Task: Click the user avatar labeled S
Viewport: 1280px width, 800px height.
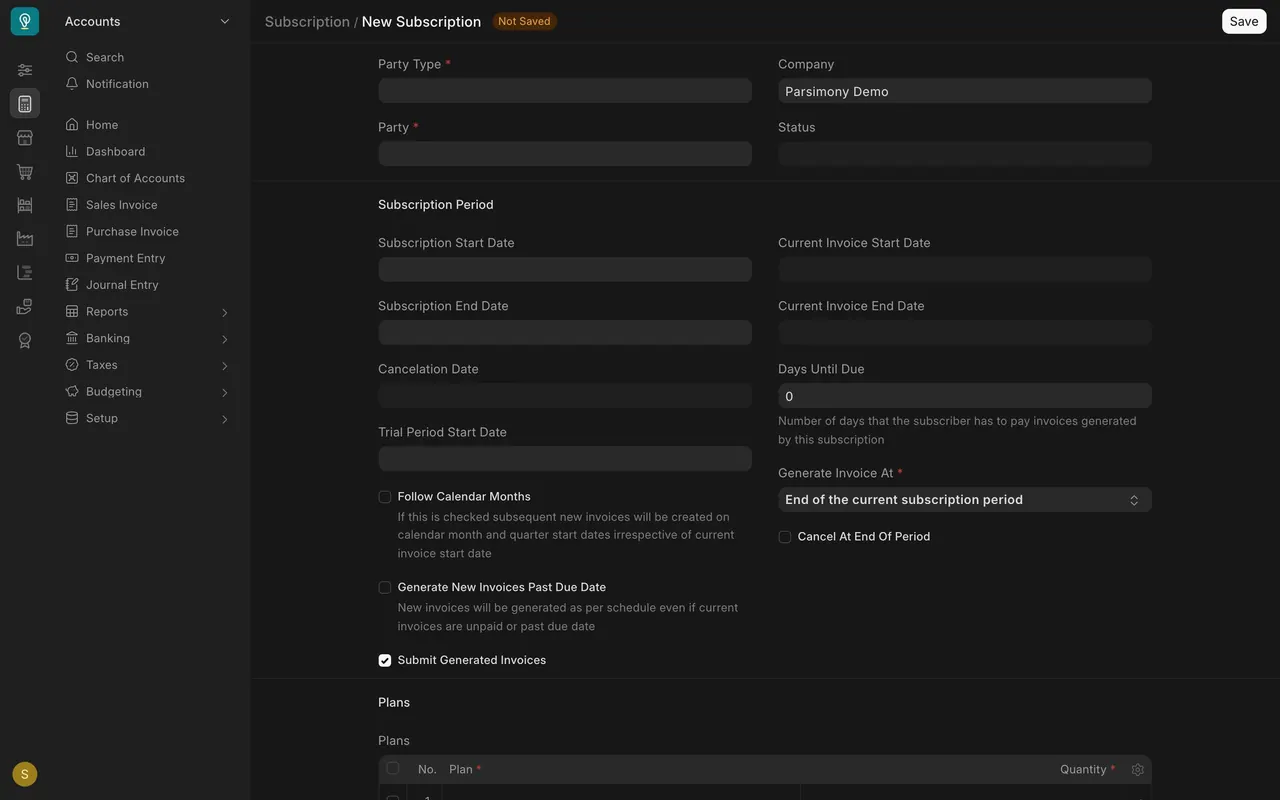Action: [x=25, y=774]
